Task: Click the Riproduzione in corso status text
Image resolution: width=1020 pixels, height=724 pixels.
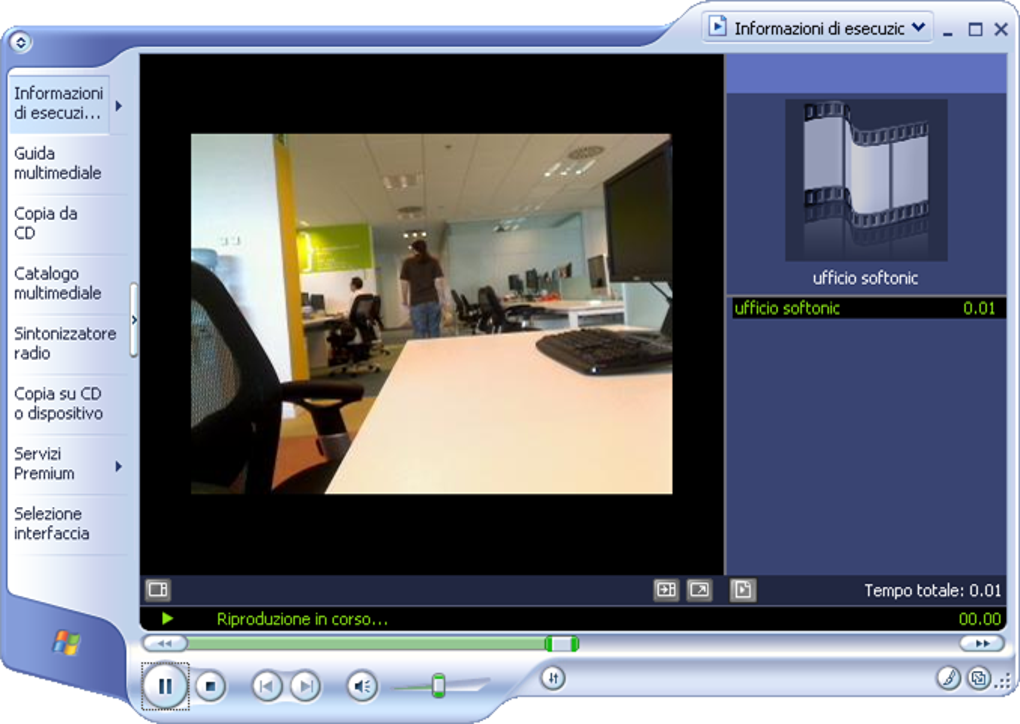Action: pos(302,619)
